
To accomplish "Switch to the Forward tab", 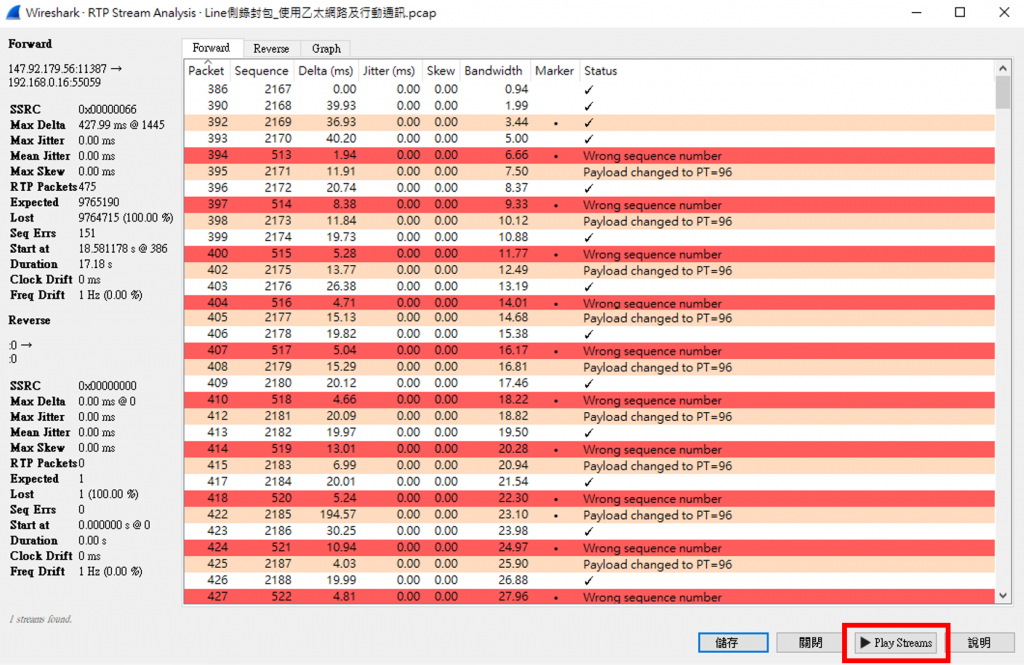I will tap(211, 48).
